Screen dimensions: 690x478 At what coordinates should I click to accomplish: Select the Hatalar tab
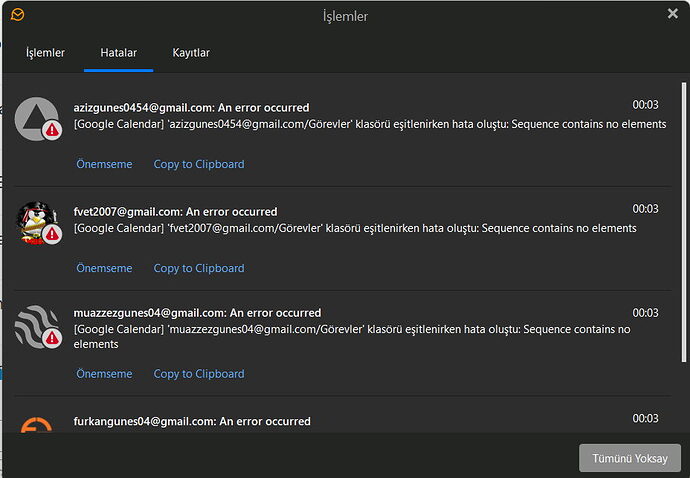118,52
